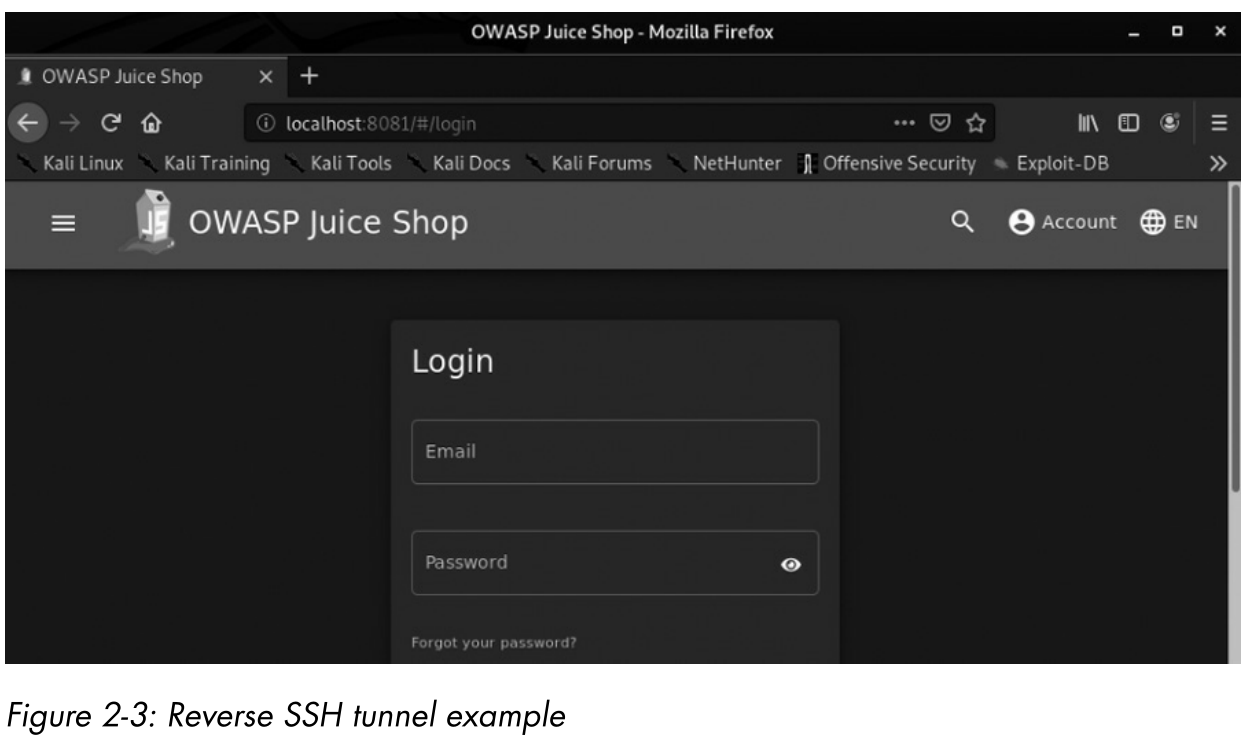Viewport: 1248px width, 752px height.
Task: Bookmark this page with the star icon
Action: [975, 124]
